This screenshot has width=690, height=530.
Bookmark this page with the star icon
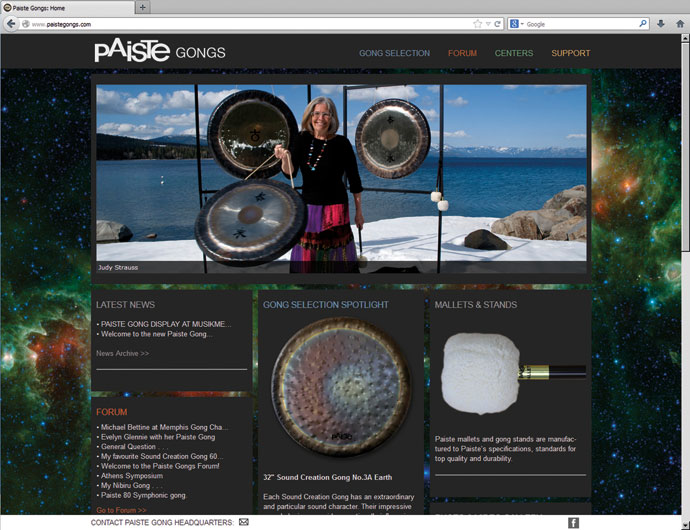pos(477,23)
